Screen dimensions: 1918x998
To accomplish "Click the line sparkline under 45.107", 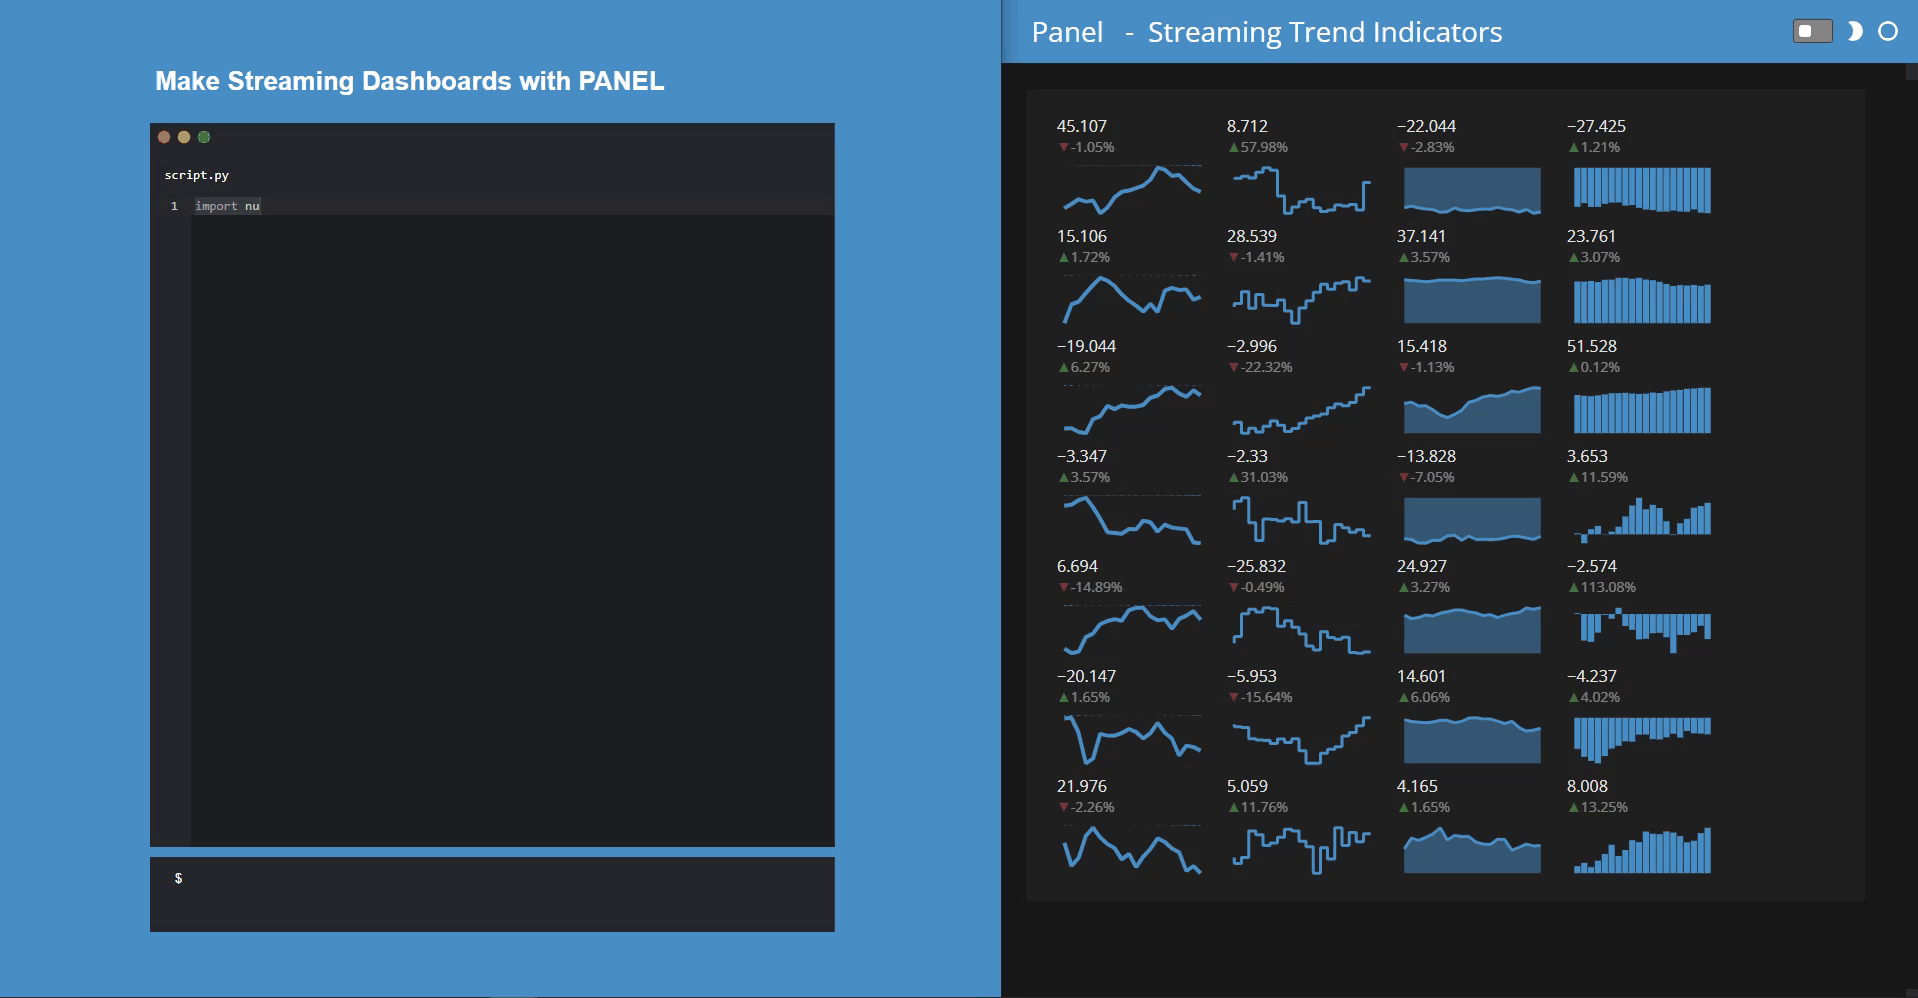I will pos(1132,190).
